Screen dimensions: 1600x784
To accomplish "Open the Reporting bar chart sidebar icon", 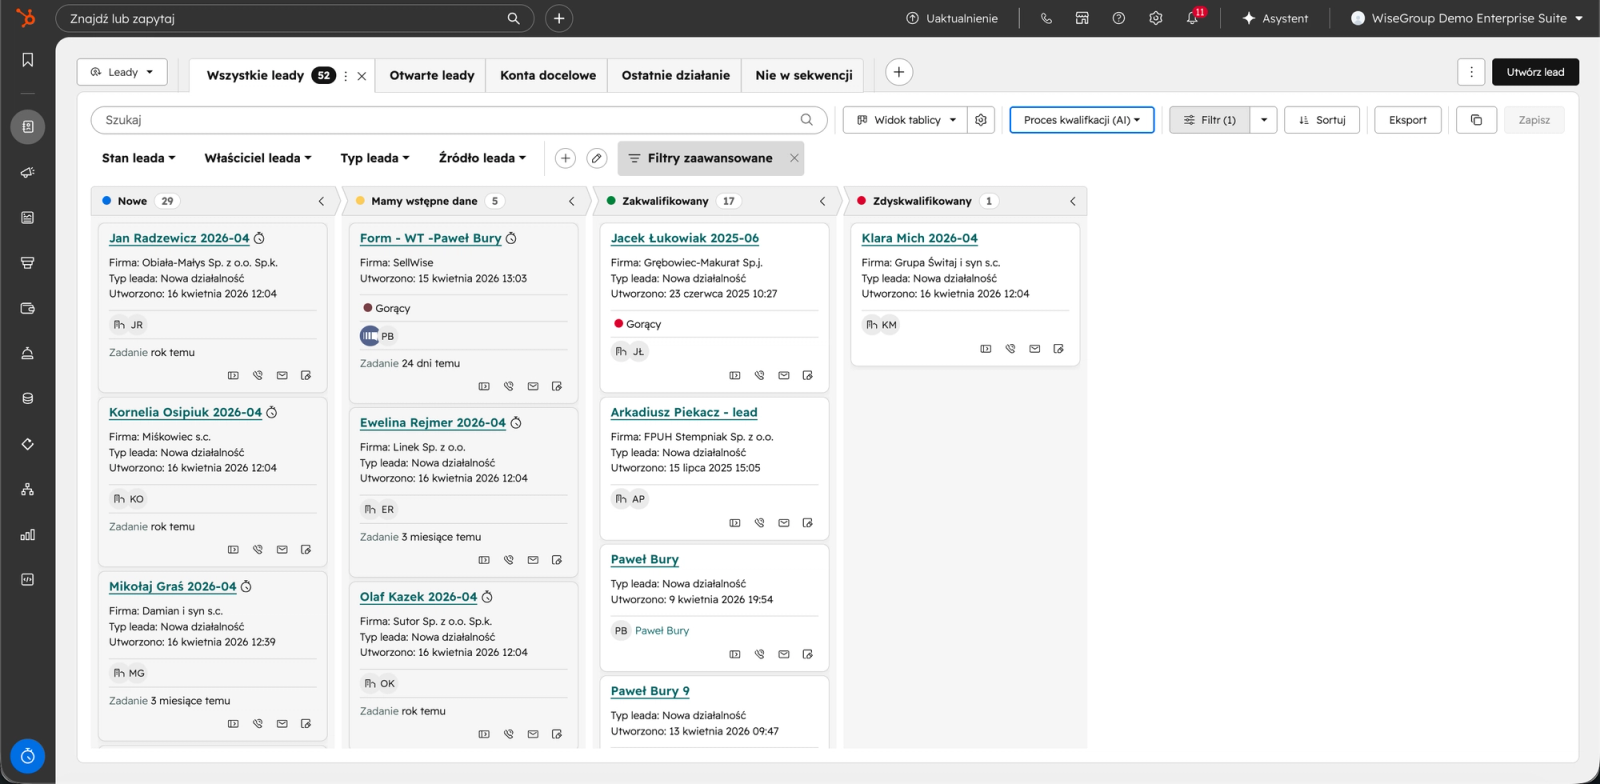I will [28, 535].
